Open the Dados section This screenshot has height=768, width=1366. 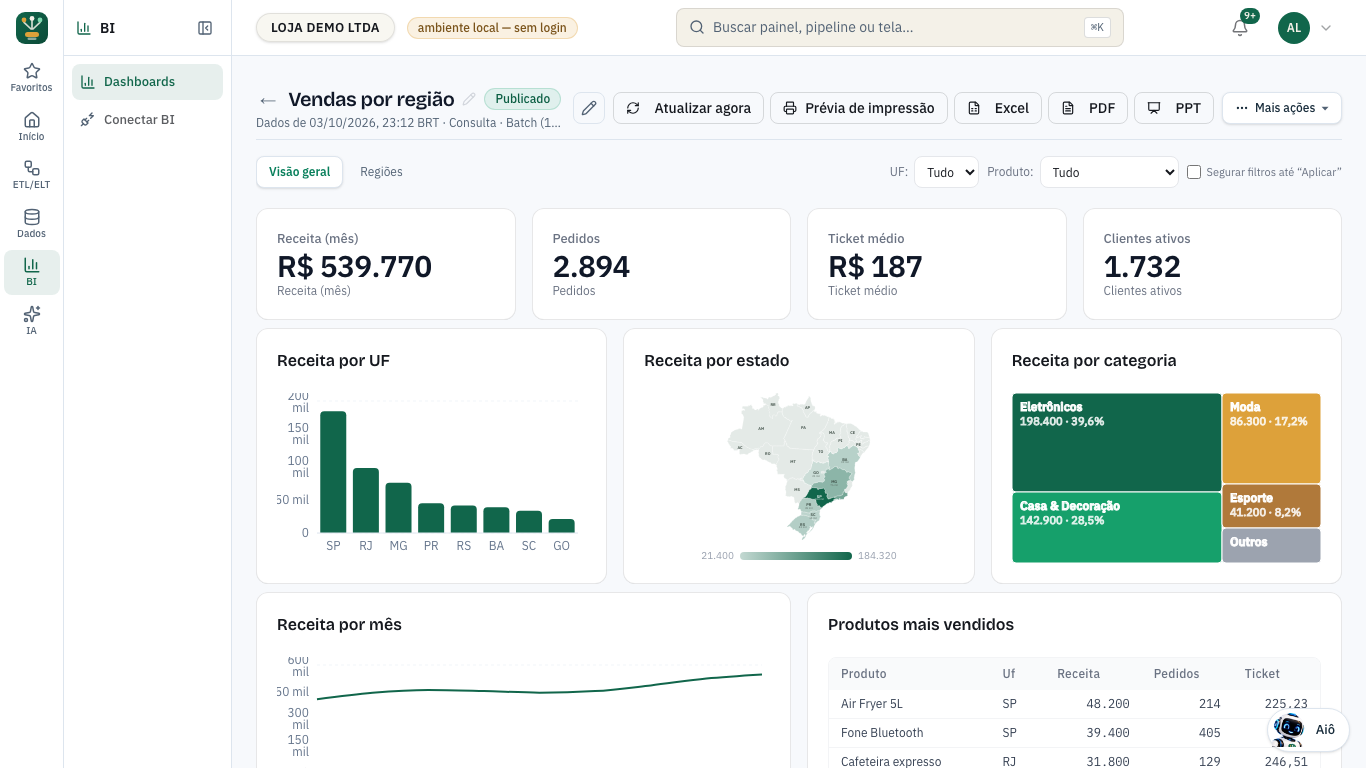click(x=32, y=223)
